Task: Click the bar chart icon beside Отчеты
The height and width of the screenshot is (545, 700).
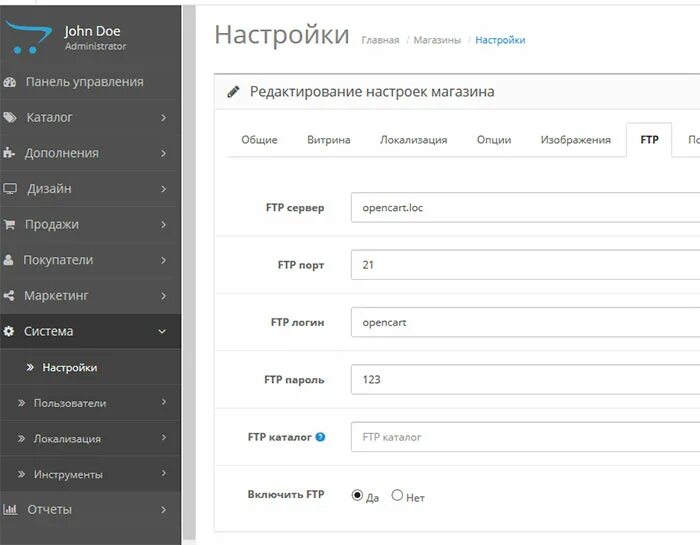Action: click(10, 509)
